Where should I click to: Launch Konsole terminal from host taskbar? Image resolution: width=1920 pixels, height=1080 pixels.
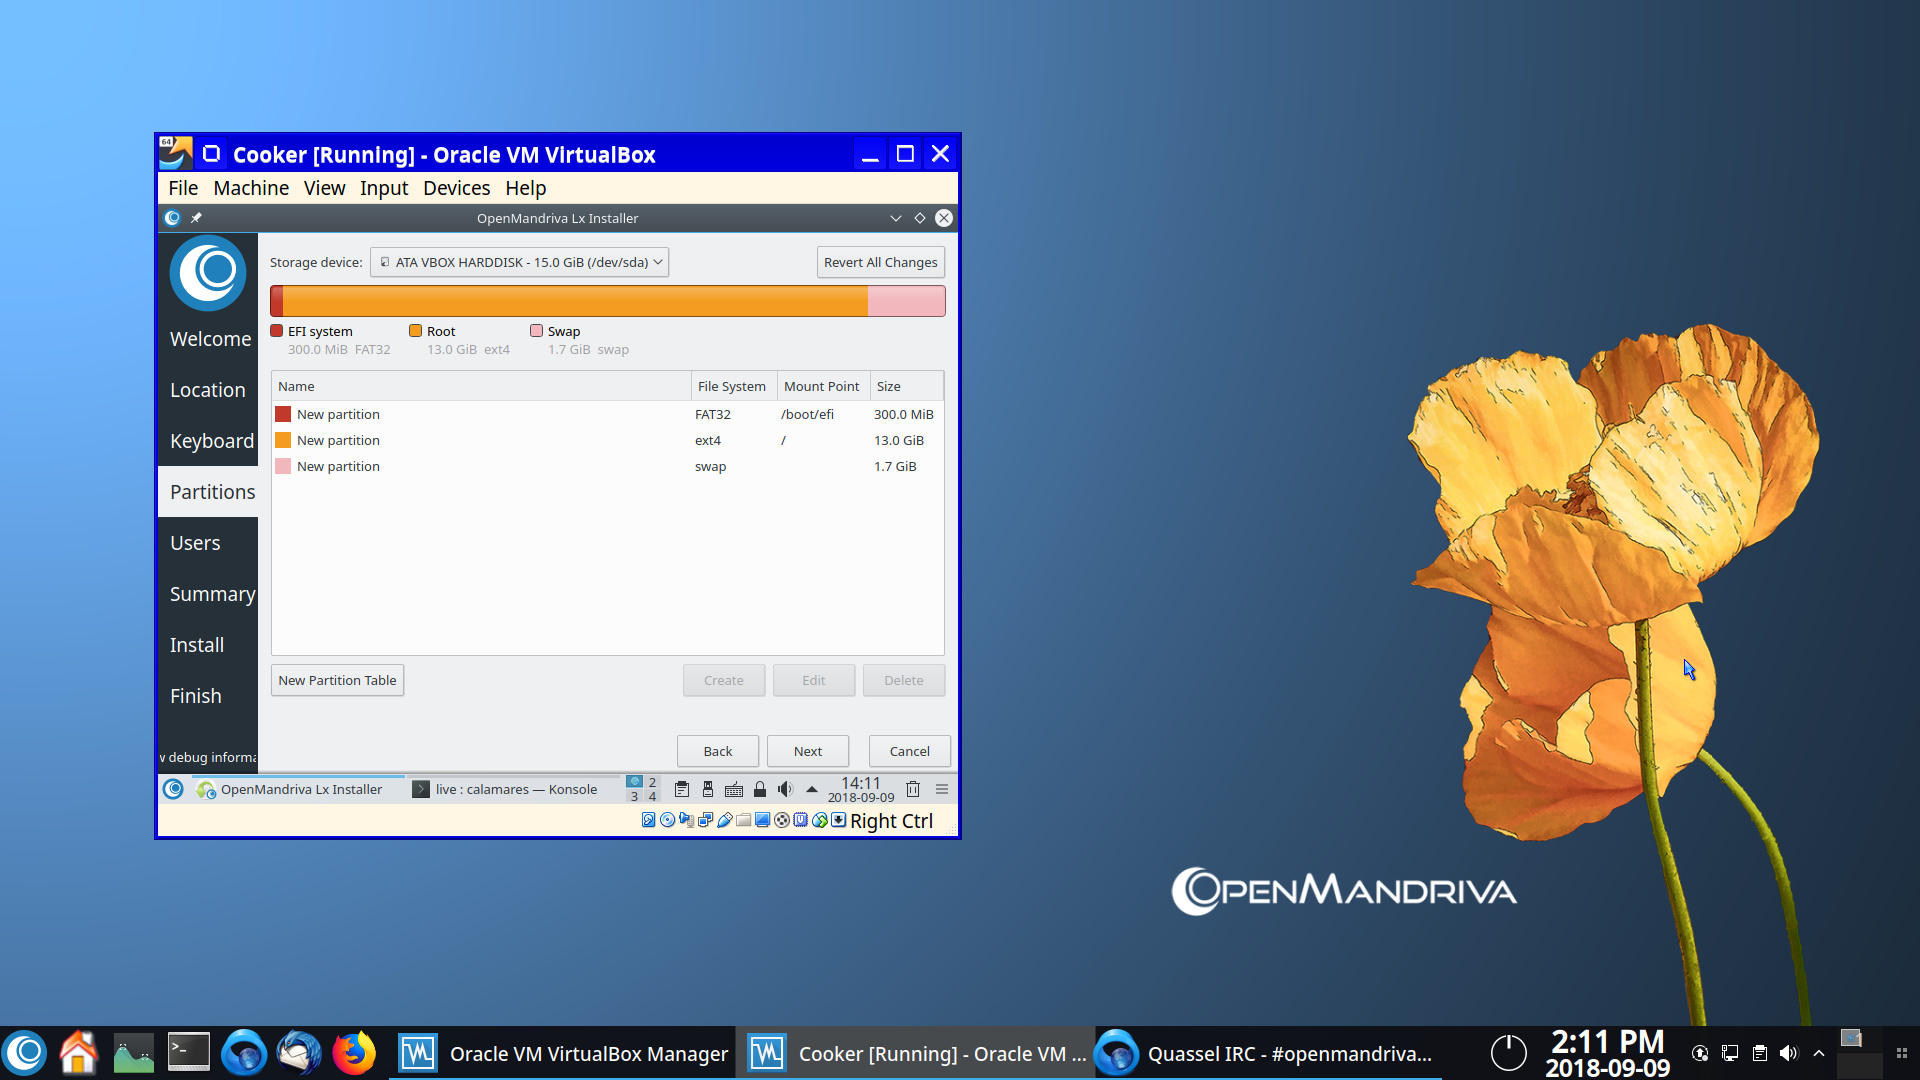tap(188, 1053)
